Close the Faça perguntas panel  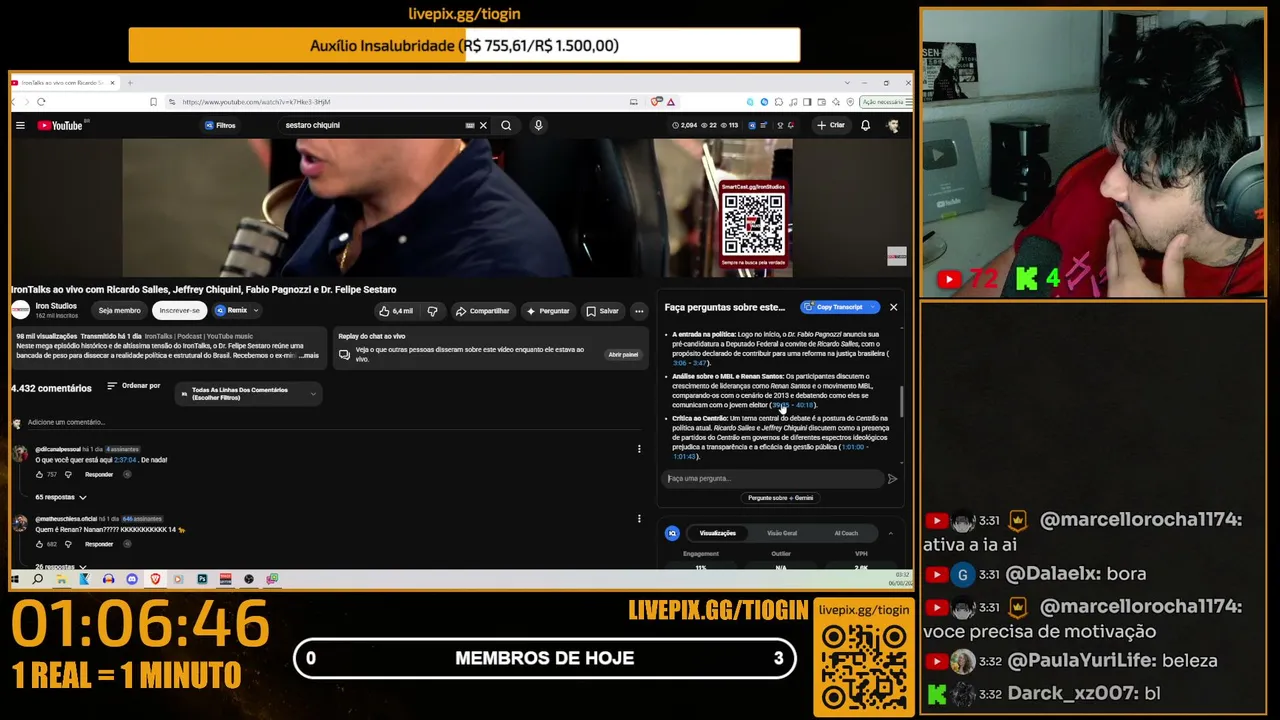[893, 307]
